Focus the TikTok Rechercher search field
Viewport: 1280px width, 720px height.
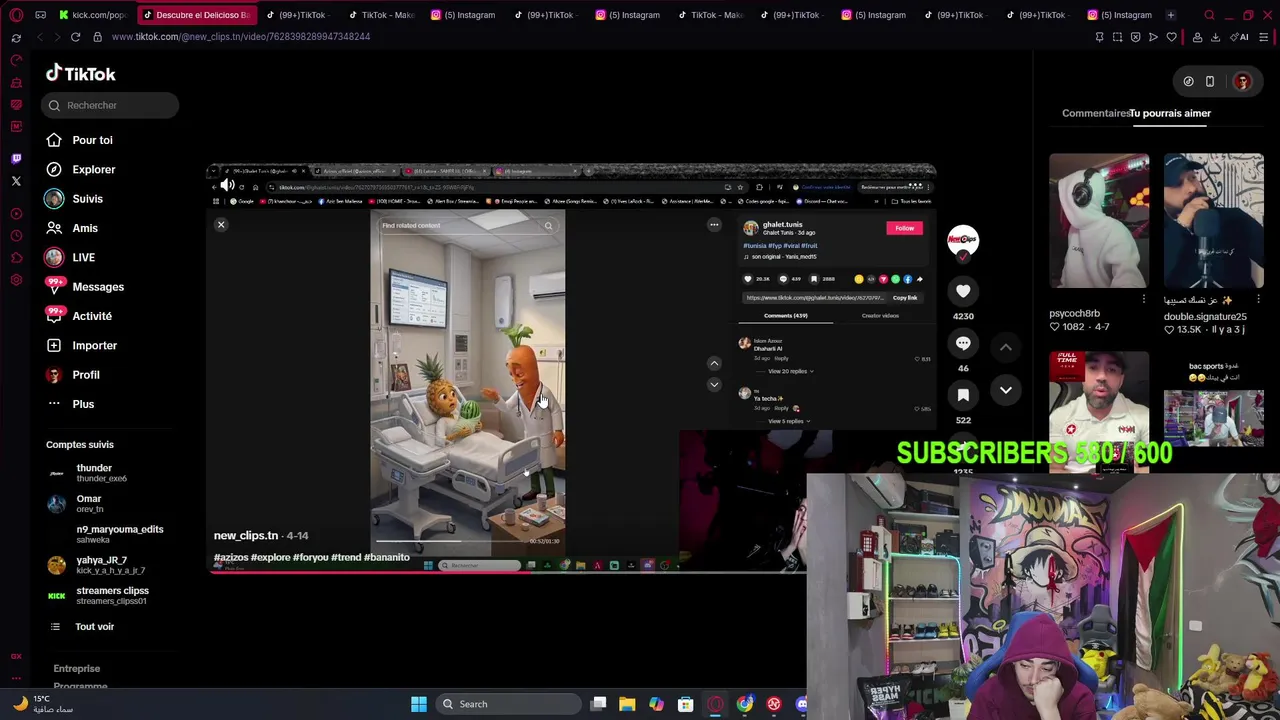111,105
